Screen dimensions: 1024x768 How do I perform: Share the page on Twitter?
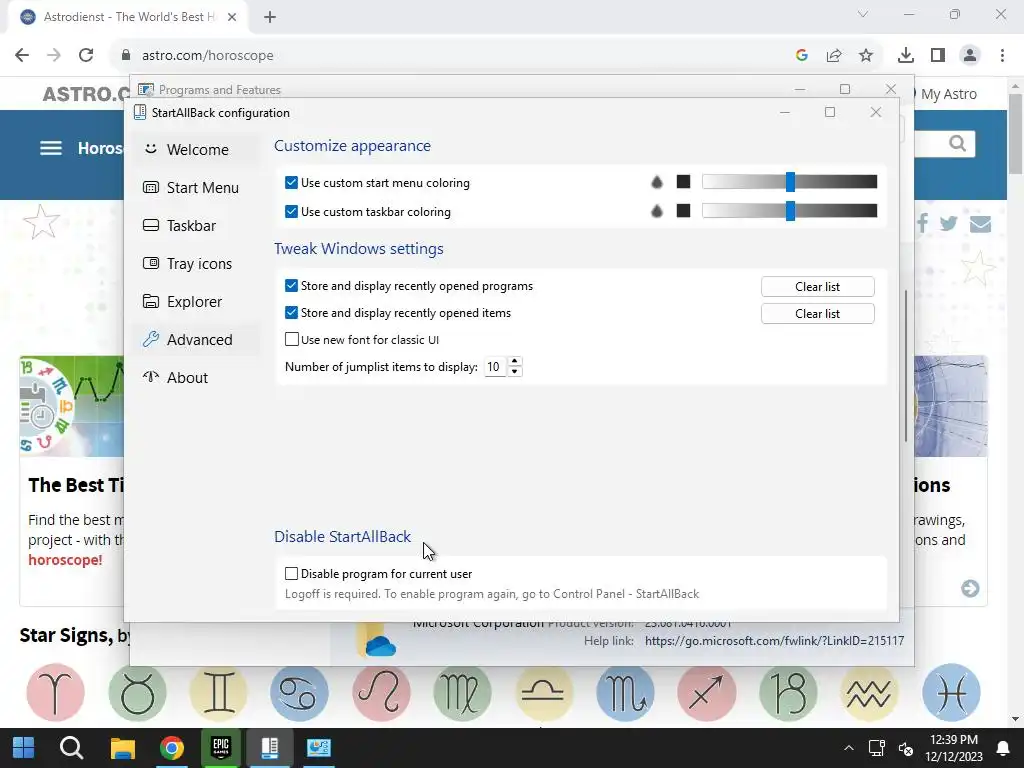coord(948,224)
